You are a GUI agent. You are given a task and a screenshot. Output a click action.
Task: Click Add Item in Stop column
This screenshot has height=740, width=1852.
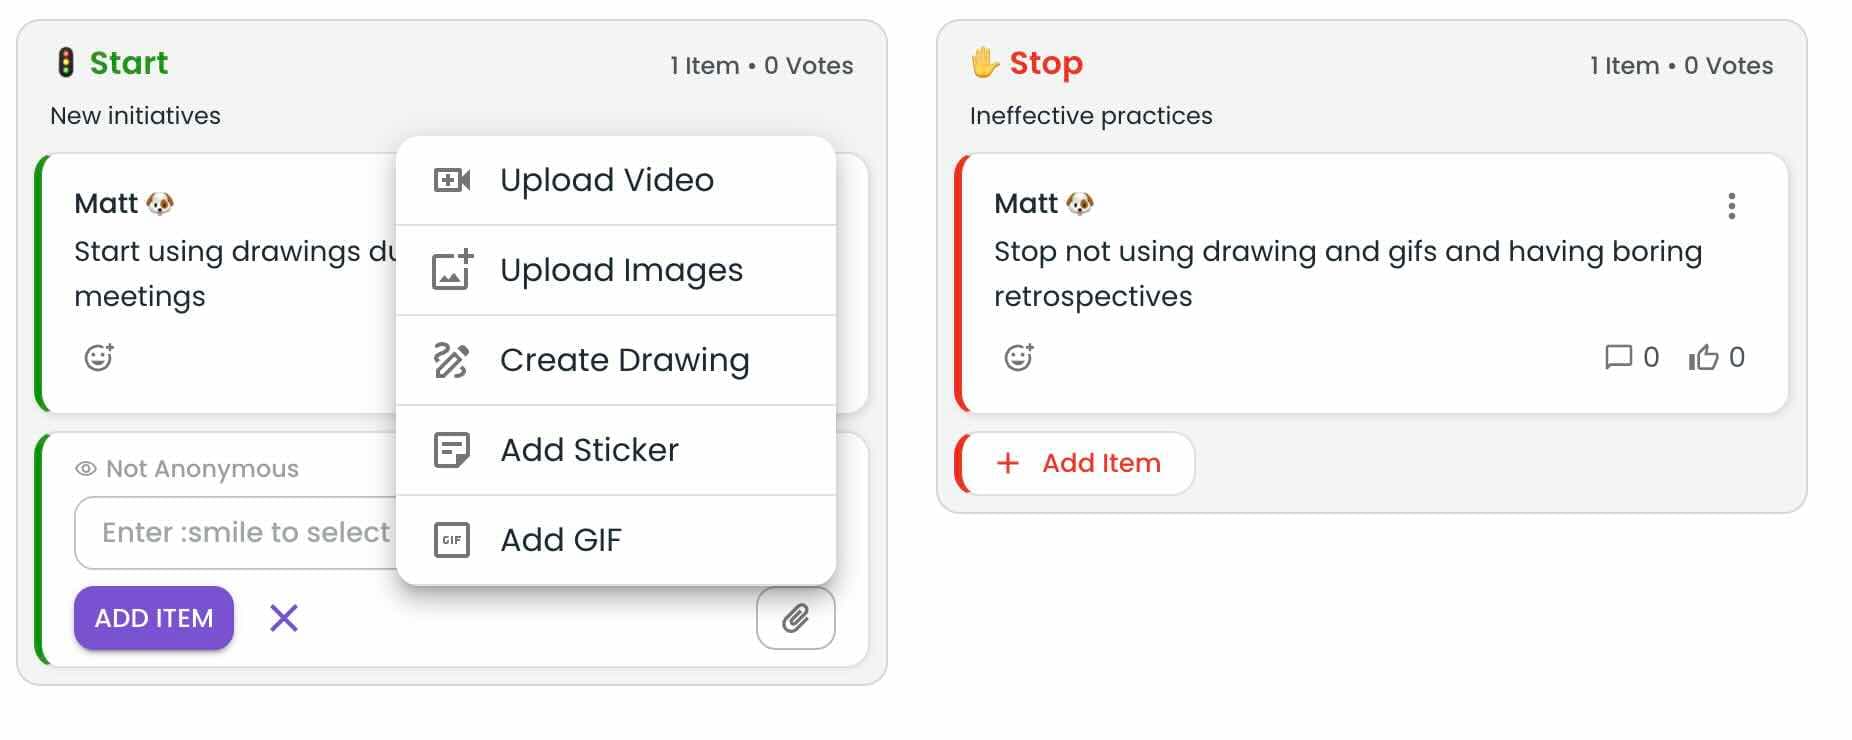tap(1079, 463)
